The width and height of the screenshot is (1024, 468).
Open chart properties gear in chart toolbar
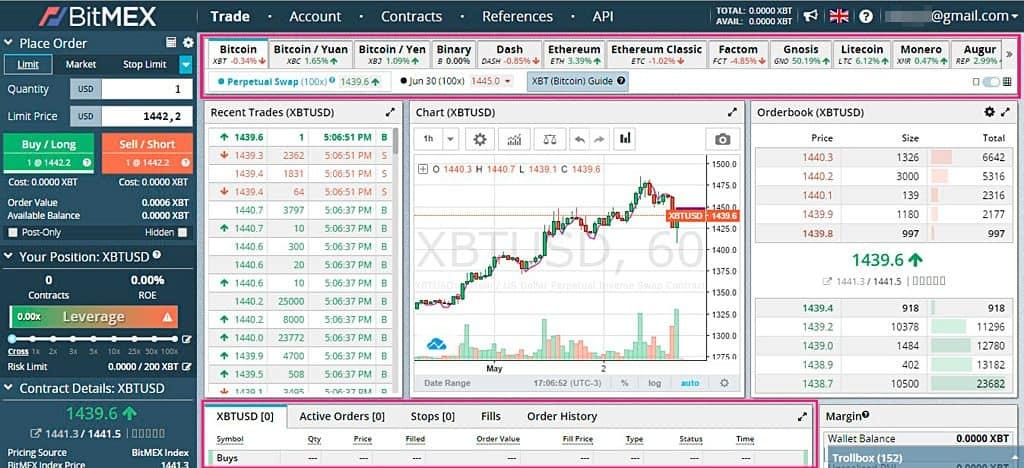click(480, 139)
